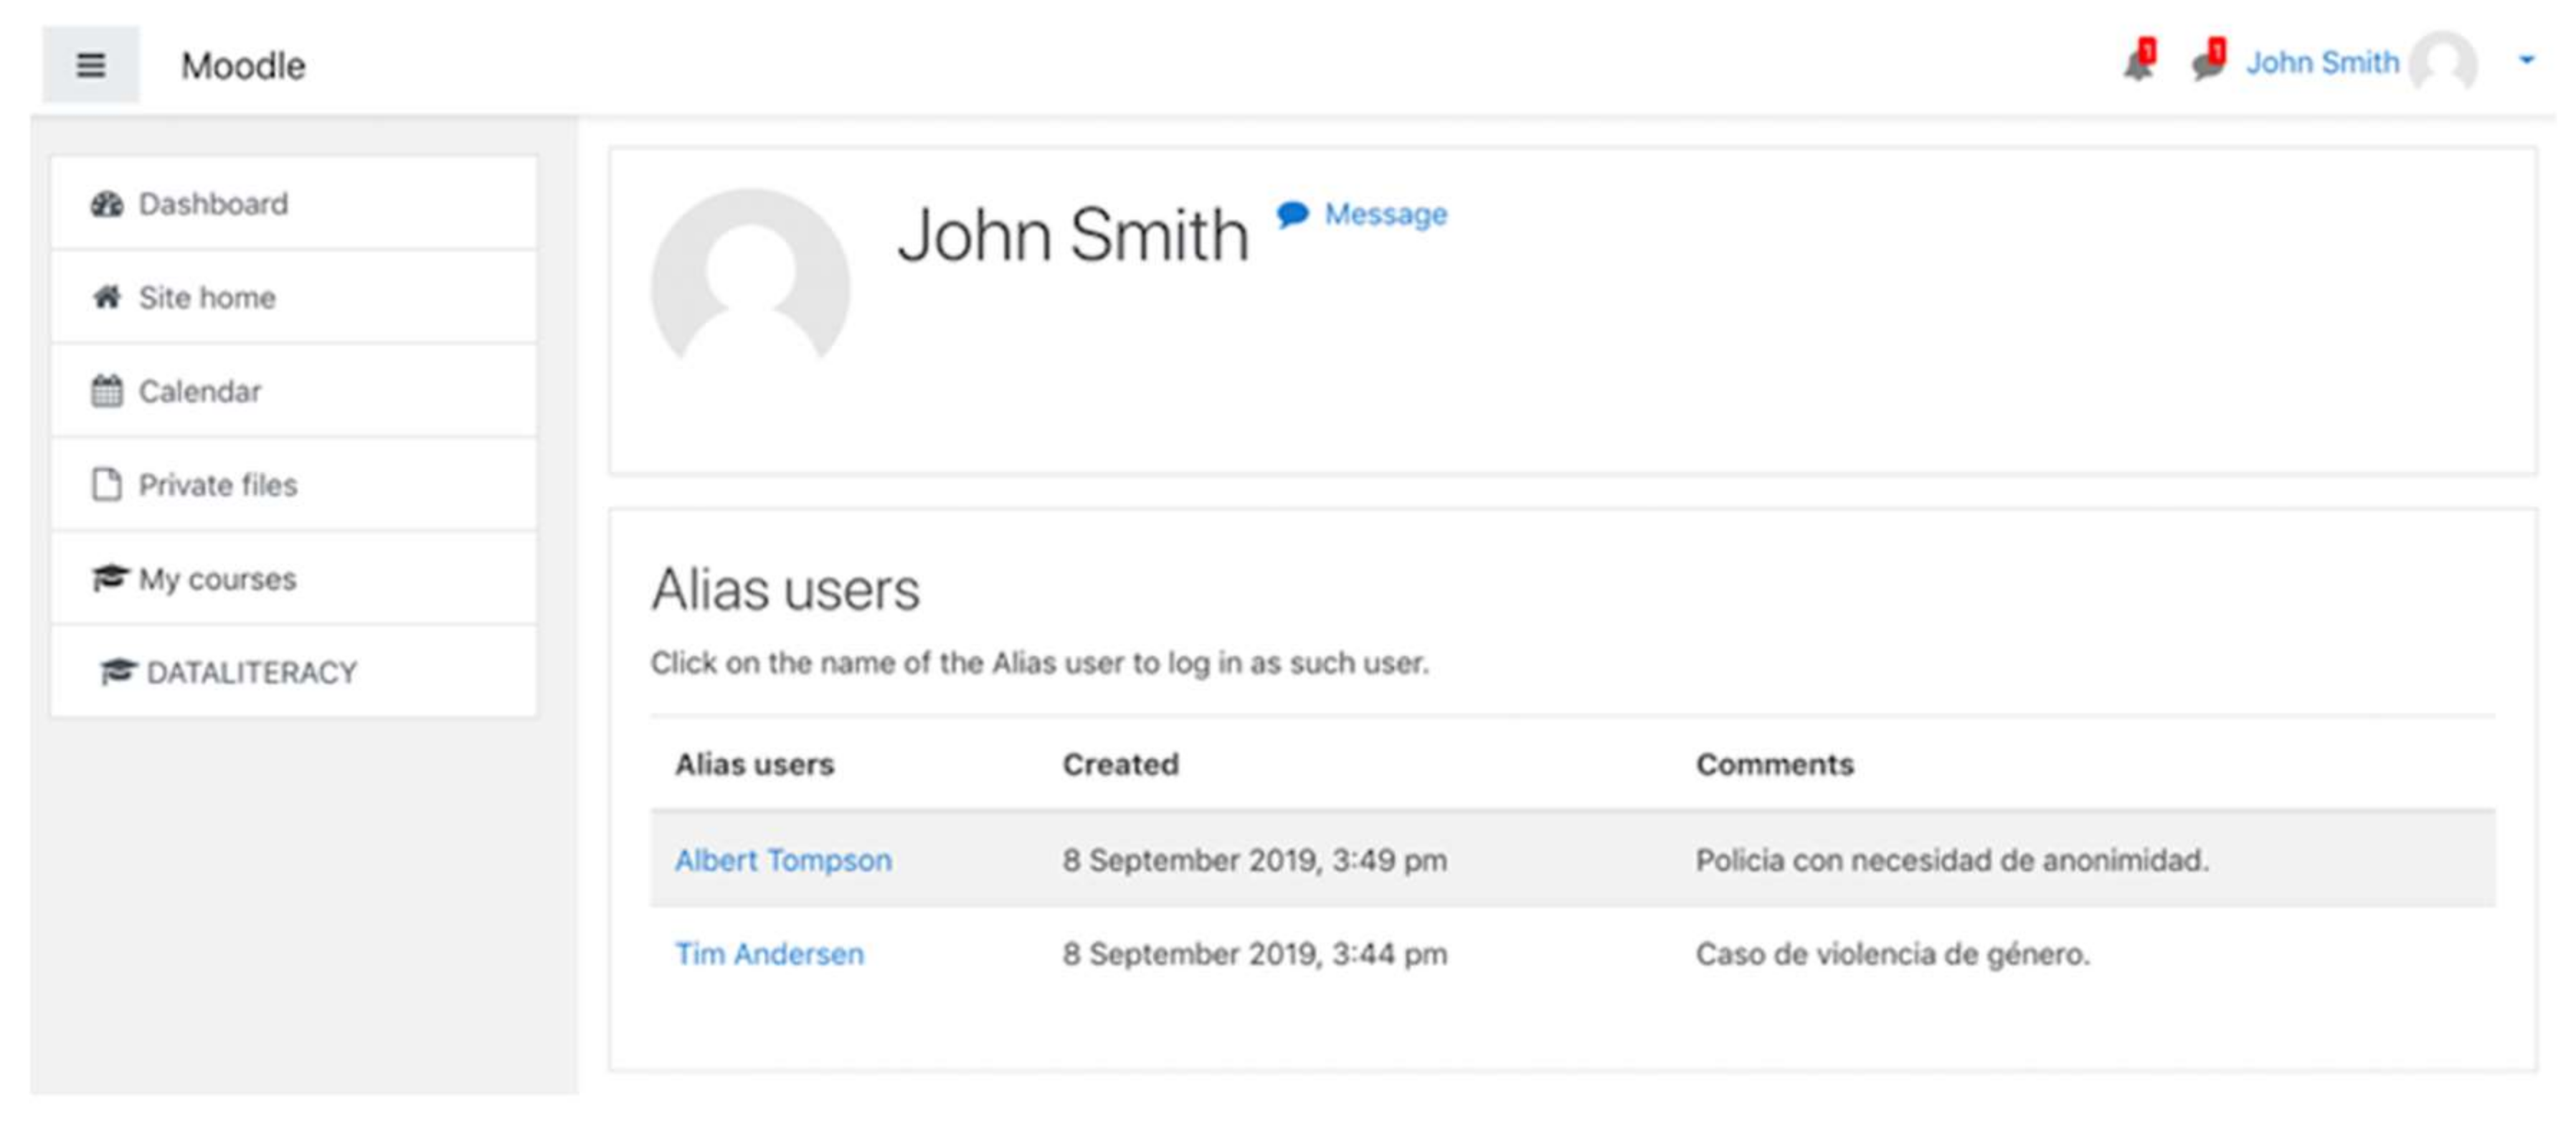Click the John Smith name in header
The image size is (2576, 1122).
2322,63
